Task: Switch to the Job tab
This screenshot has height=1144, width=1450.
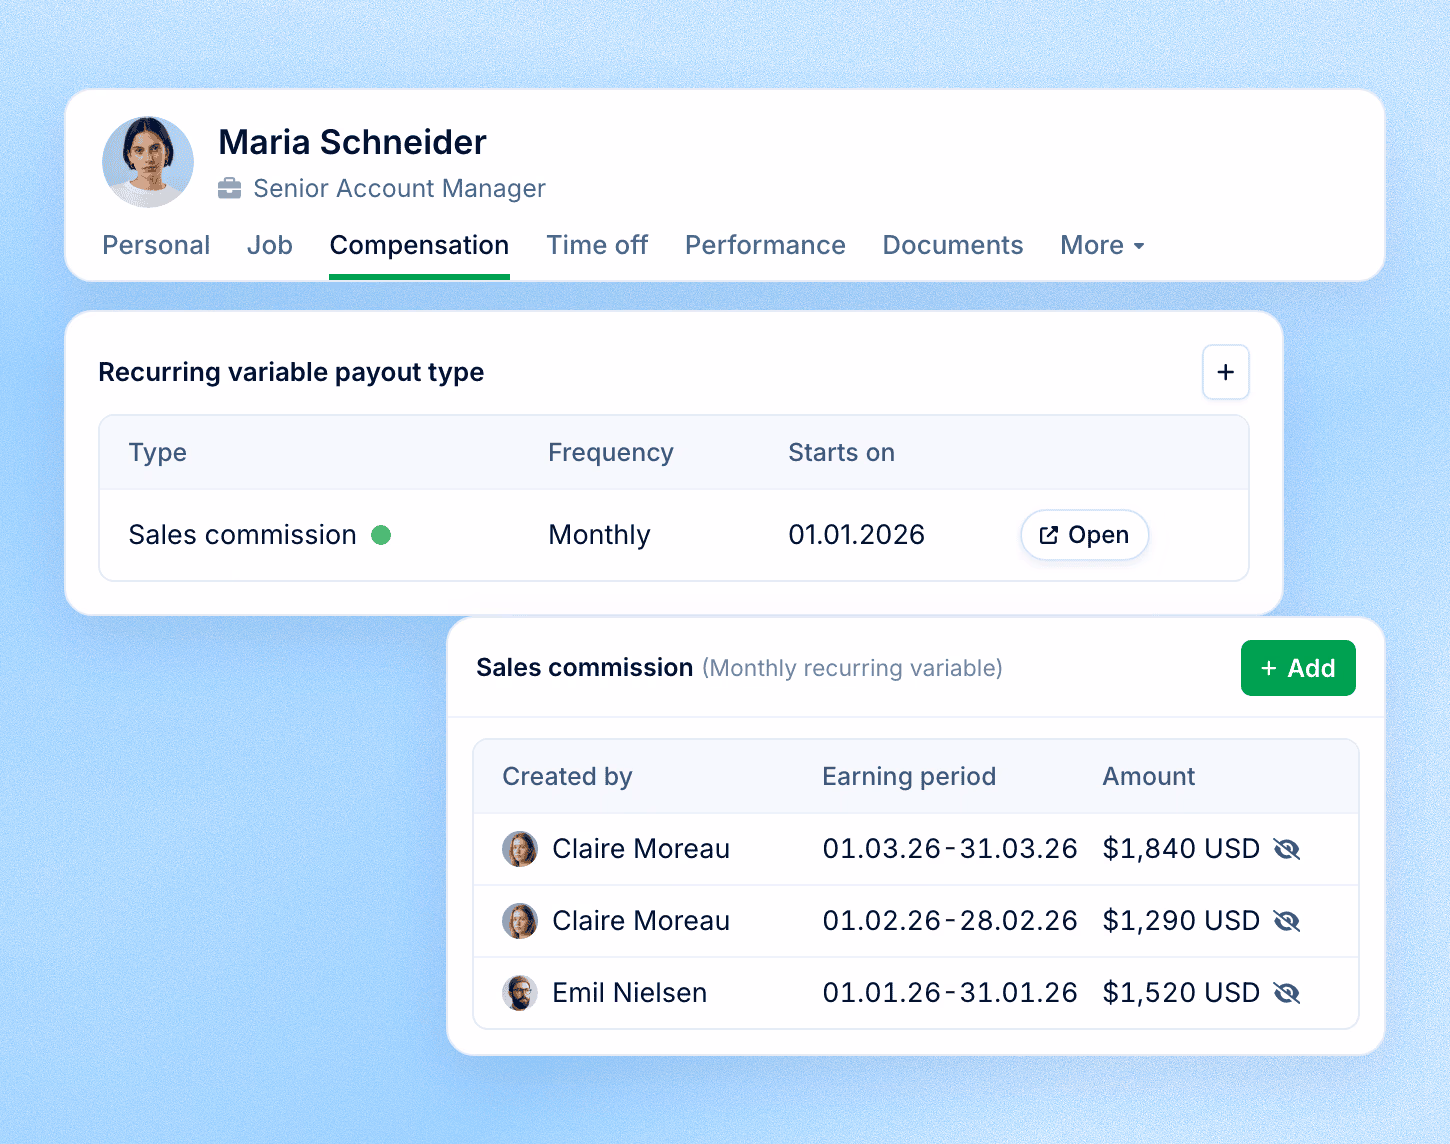Action: (270, 245)
